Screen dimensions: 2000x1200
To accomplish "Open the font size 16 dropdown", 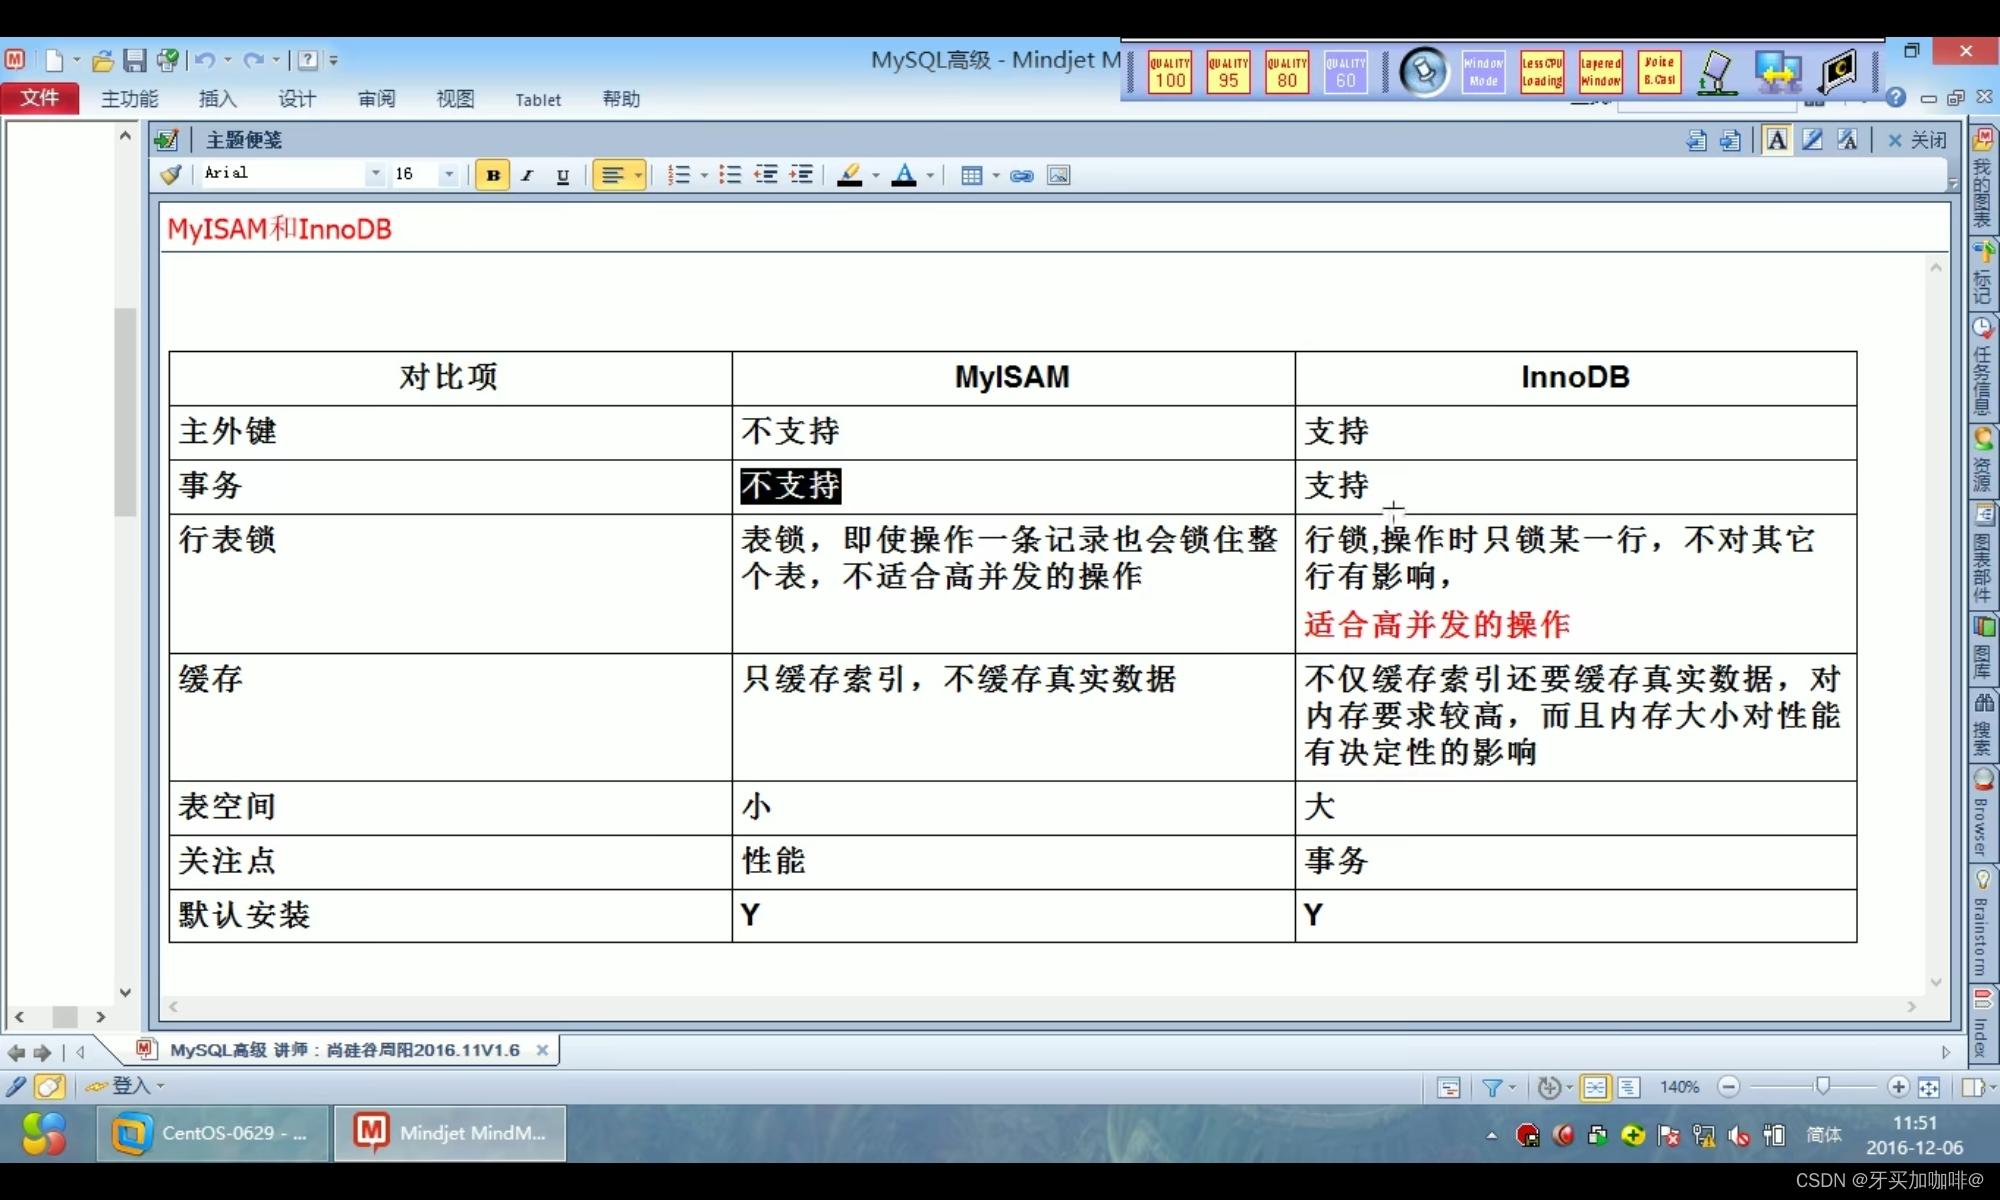I will [449, 174].
